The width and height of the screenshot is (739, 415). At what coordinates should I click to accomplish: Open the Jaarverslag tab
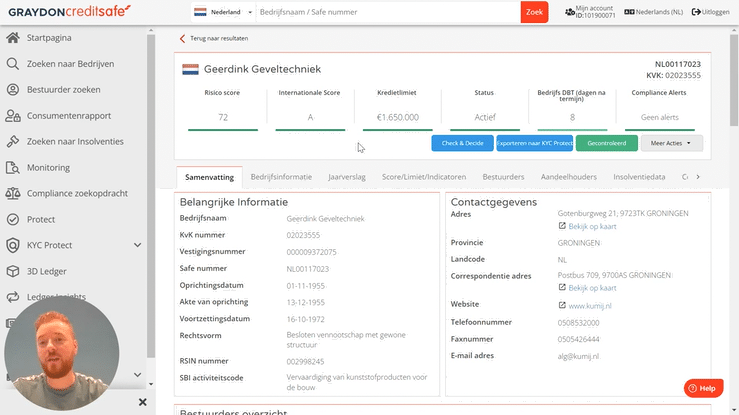click(347, 177)
